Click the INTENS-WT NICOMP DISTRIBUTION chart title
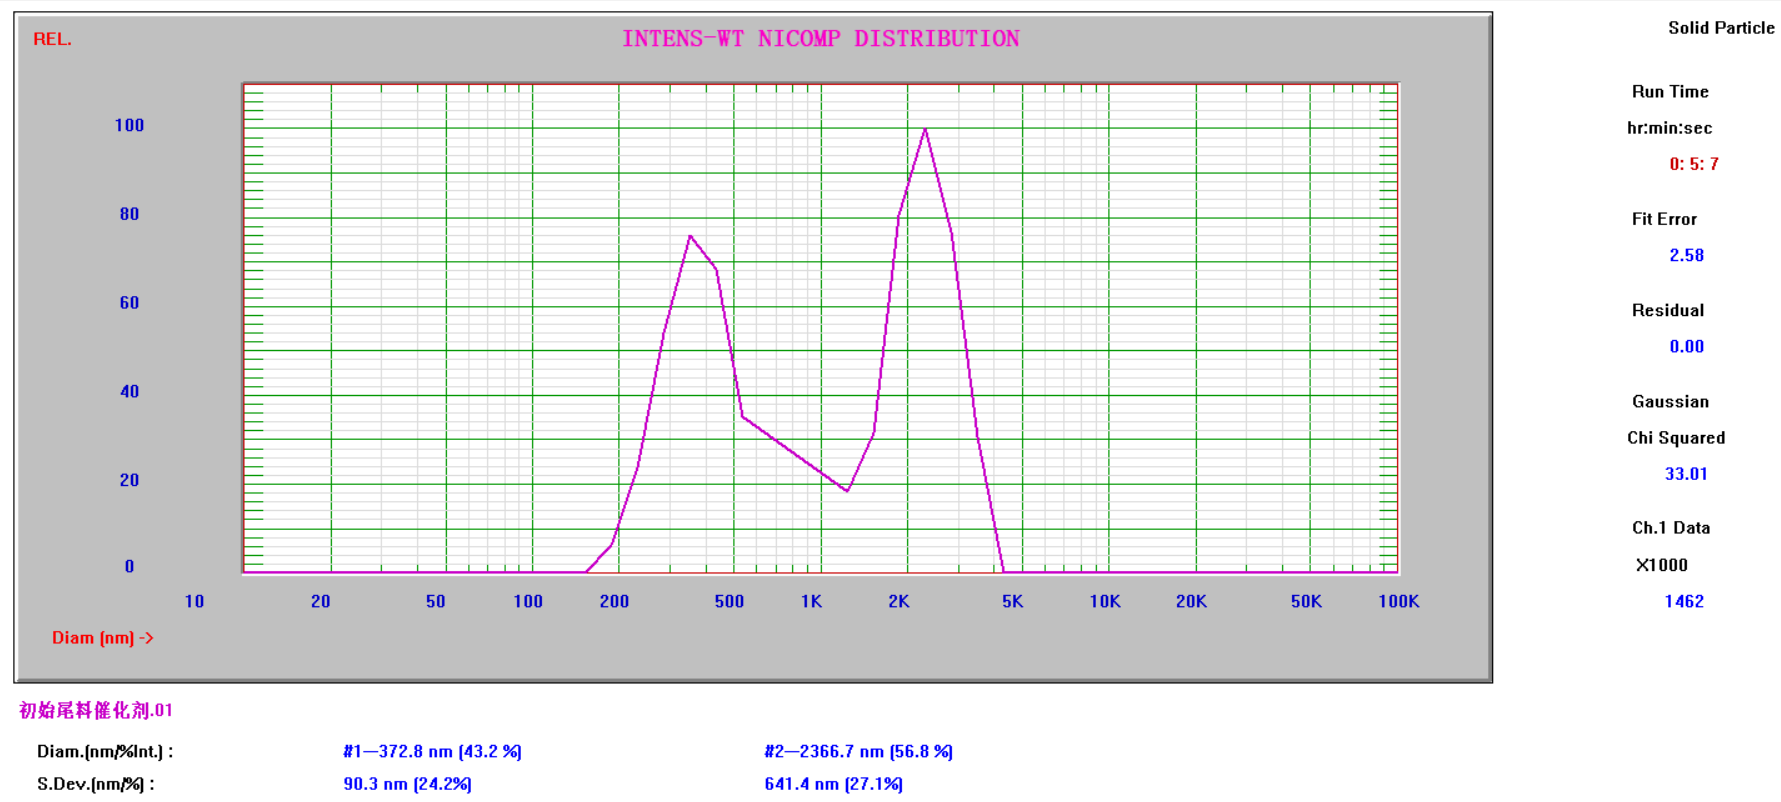The image size is (1781, 802). point(820,39)
